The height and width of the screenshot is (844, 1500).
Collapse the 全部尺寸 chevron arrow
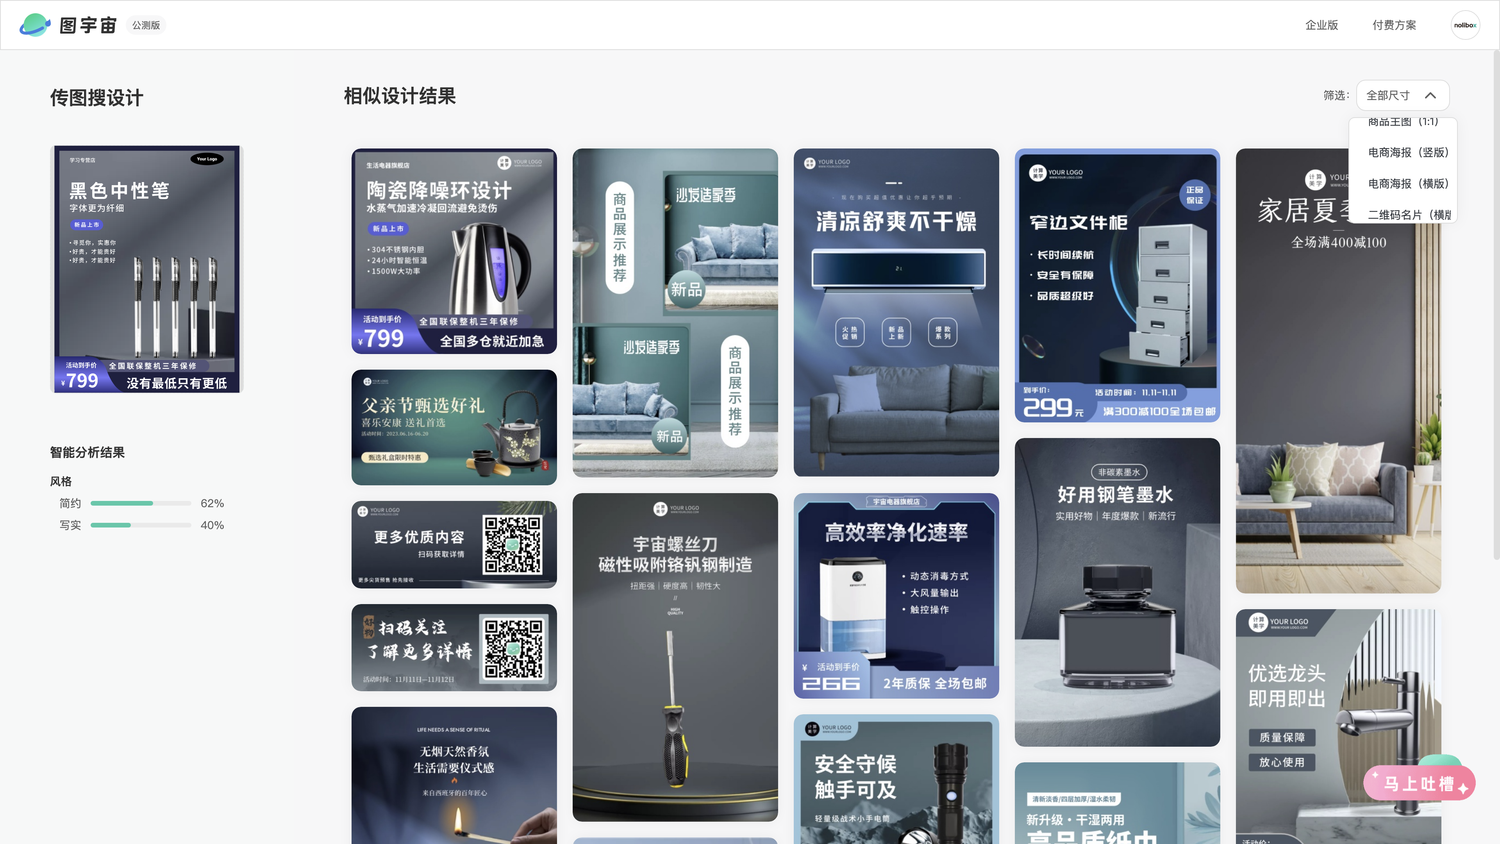[1430, 96]
